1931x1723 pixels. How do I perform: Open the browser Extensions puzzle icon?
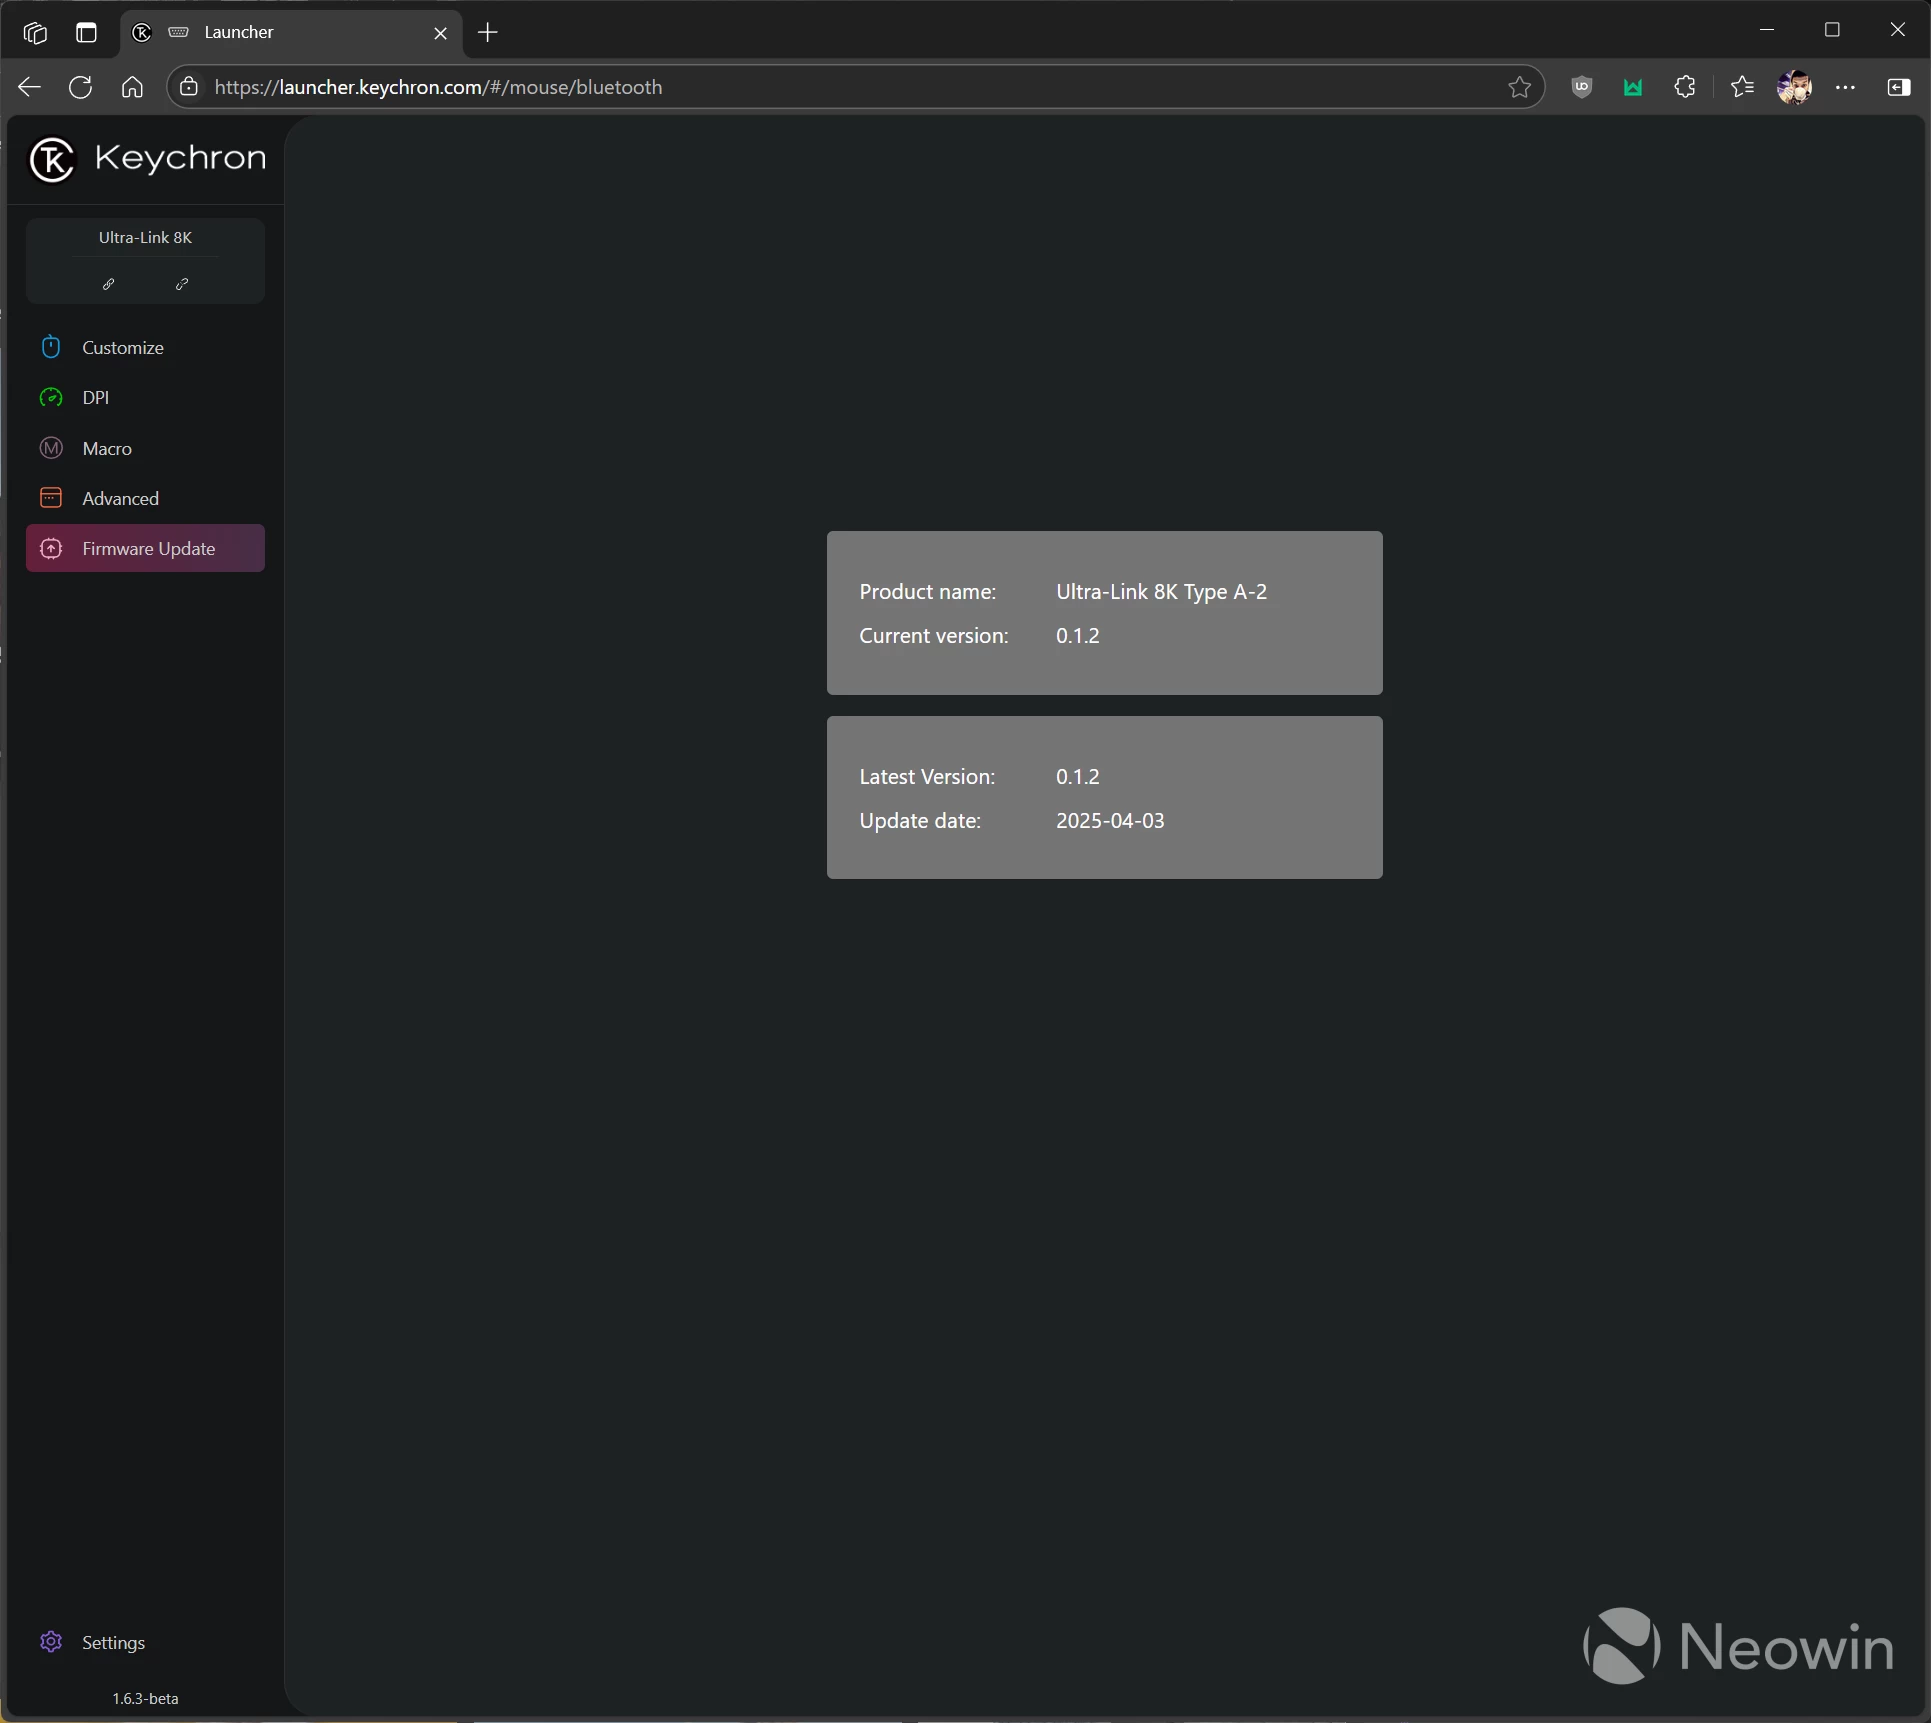click(x=1685, y=87)
